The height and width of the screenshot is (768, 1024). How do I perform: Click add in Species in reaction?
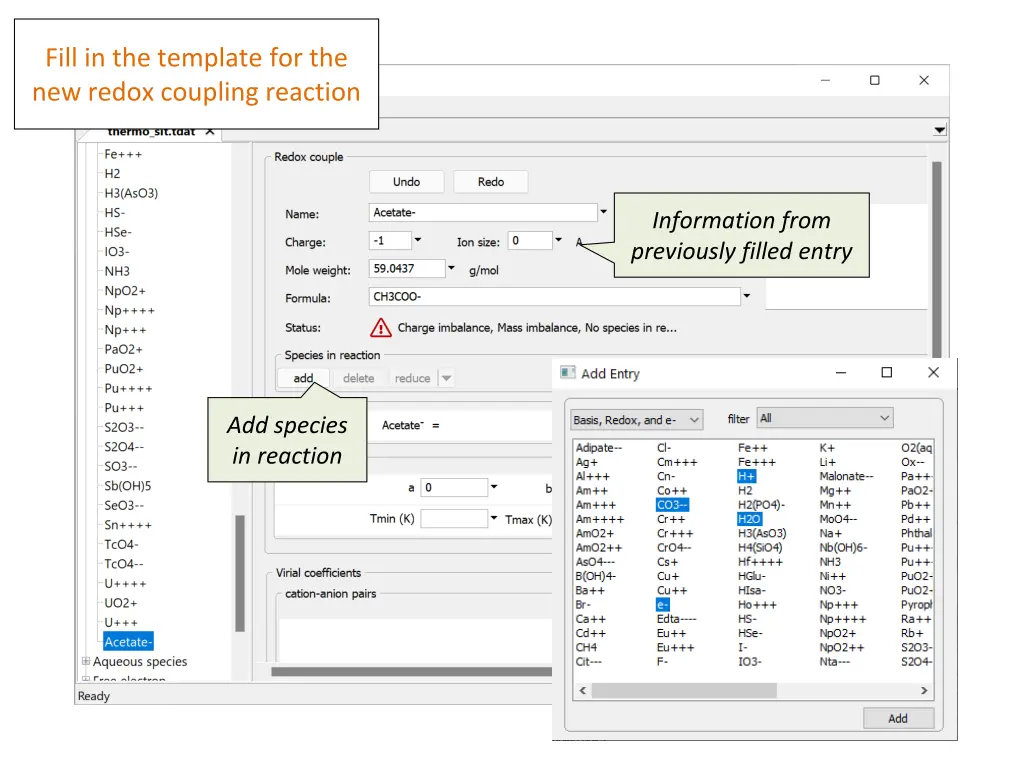click(x=303, y=378)
